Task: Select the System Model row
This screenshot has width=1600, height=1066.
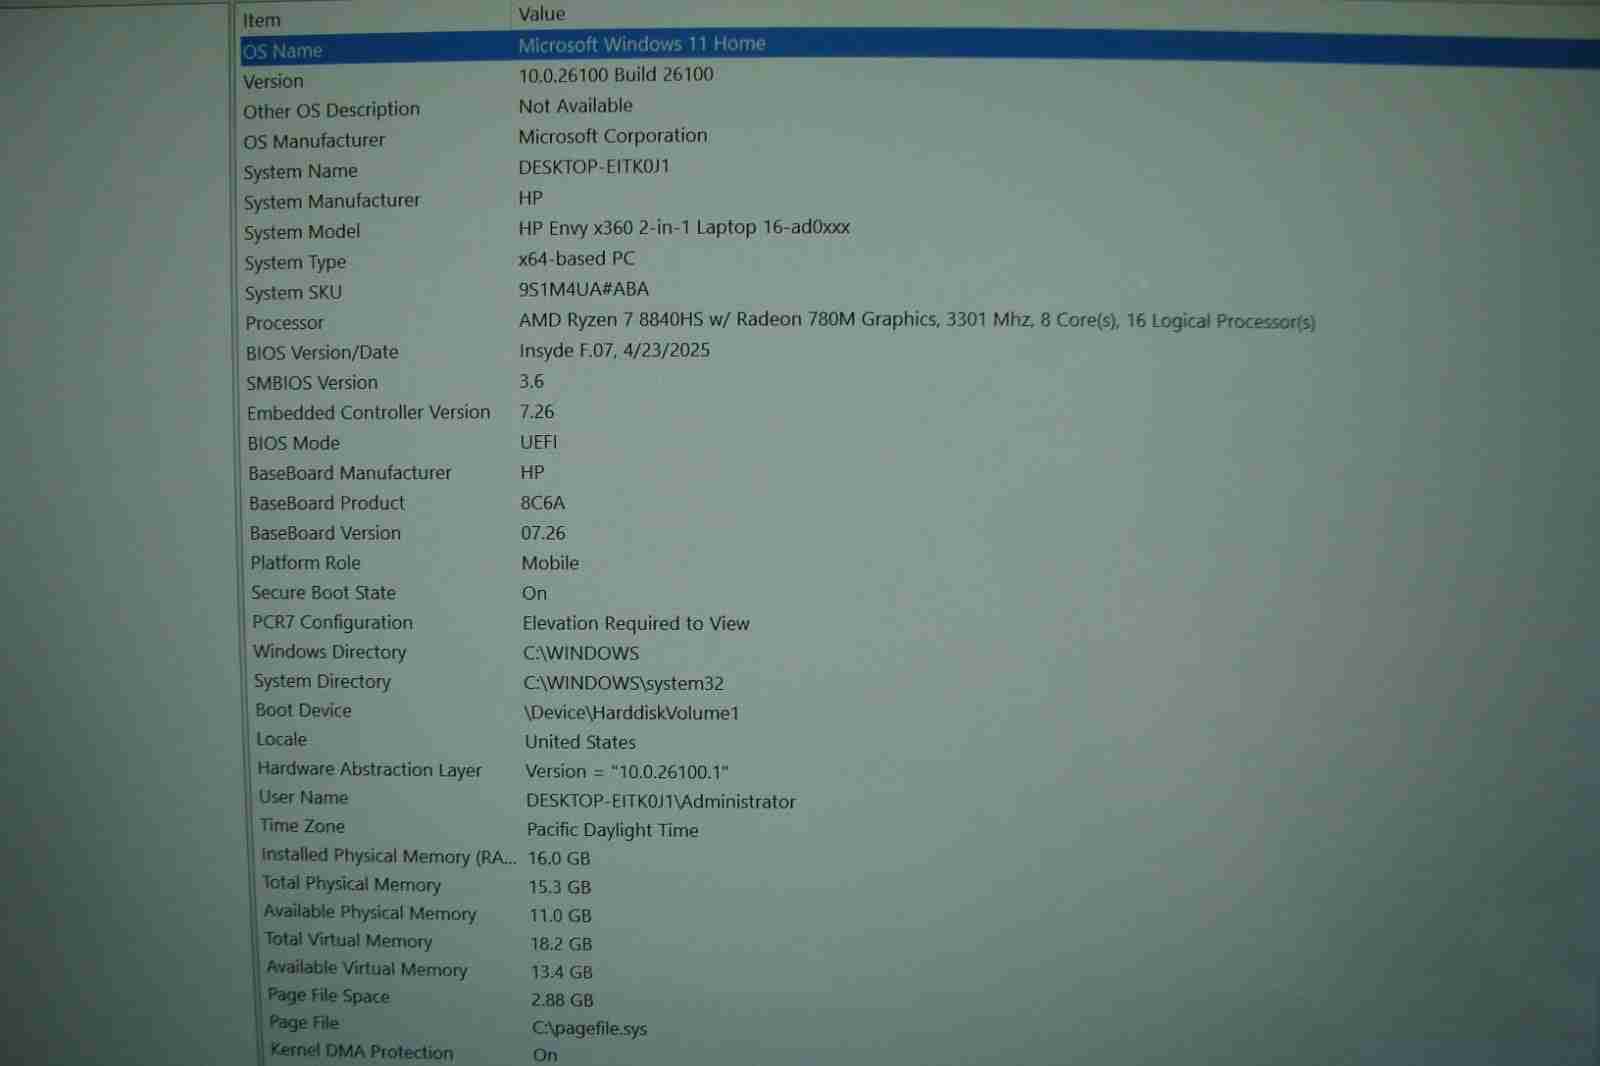Action: pyautogui.click(x=302, y=232)
